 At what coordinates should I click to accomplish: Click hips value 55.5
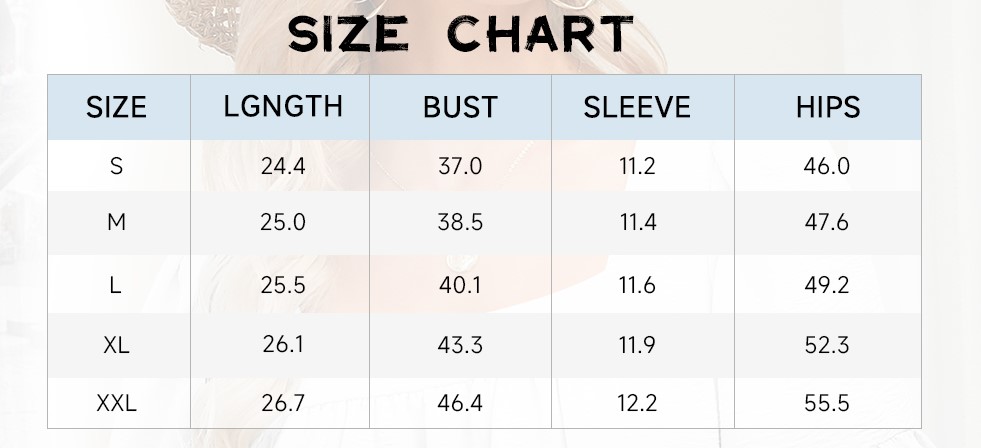click(x=827, y=404)
